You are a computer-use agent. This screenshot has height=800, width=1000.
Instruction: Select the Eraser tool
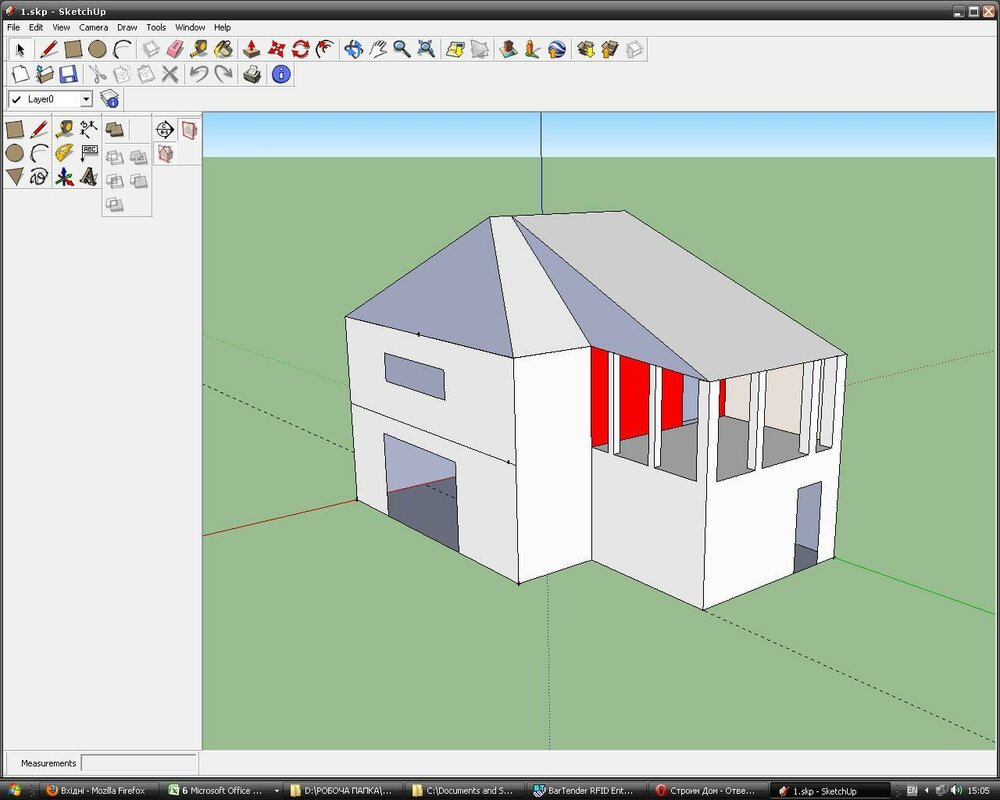pyautogui.click(x=175, y=48)
